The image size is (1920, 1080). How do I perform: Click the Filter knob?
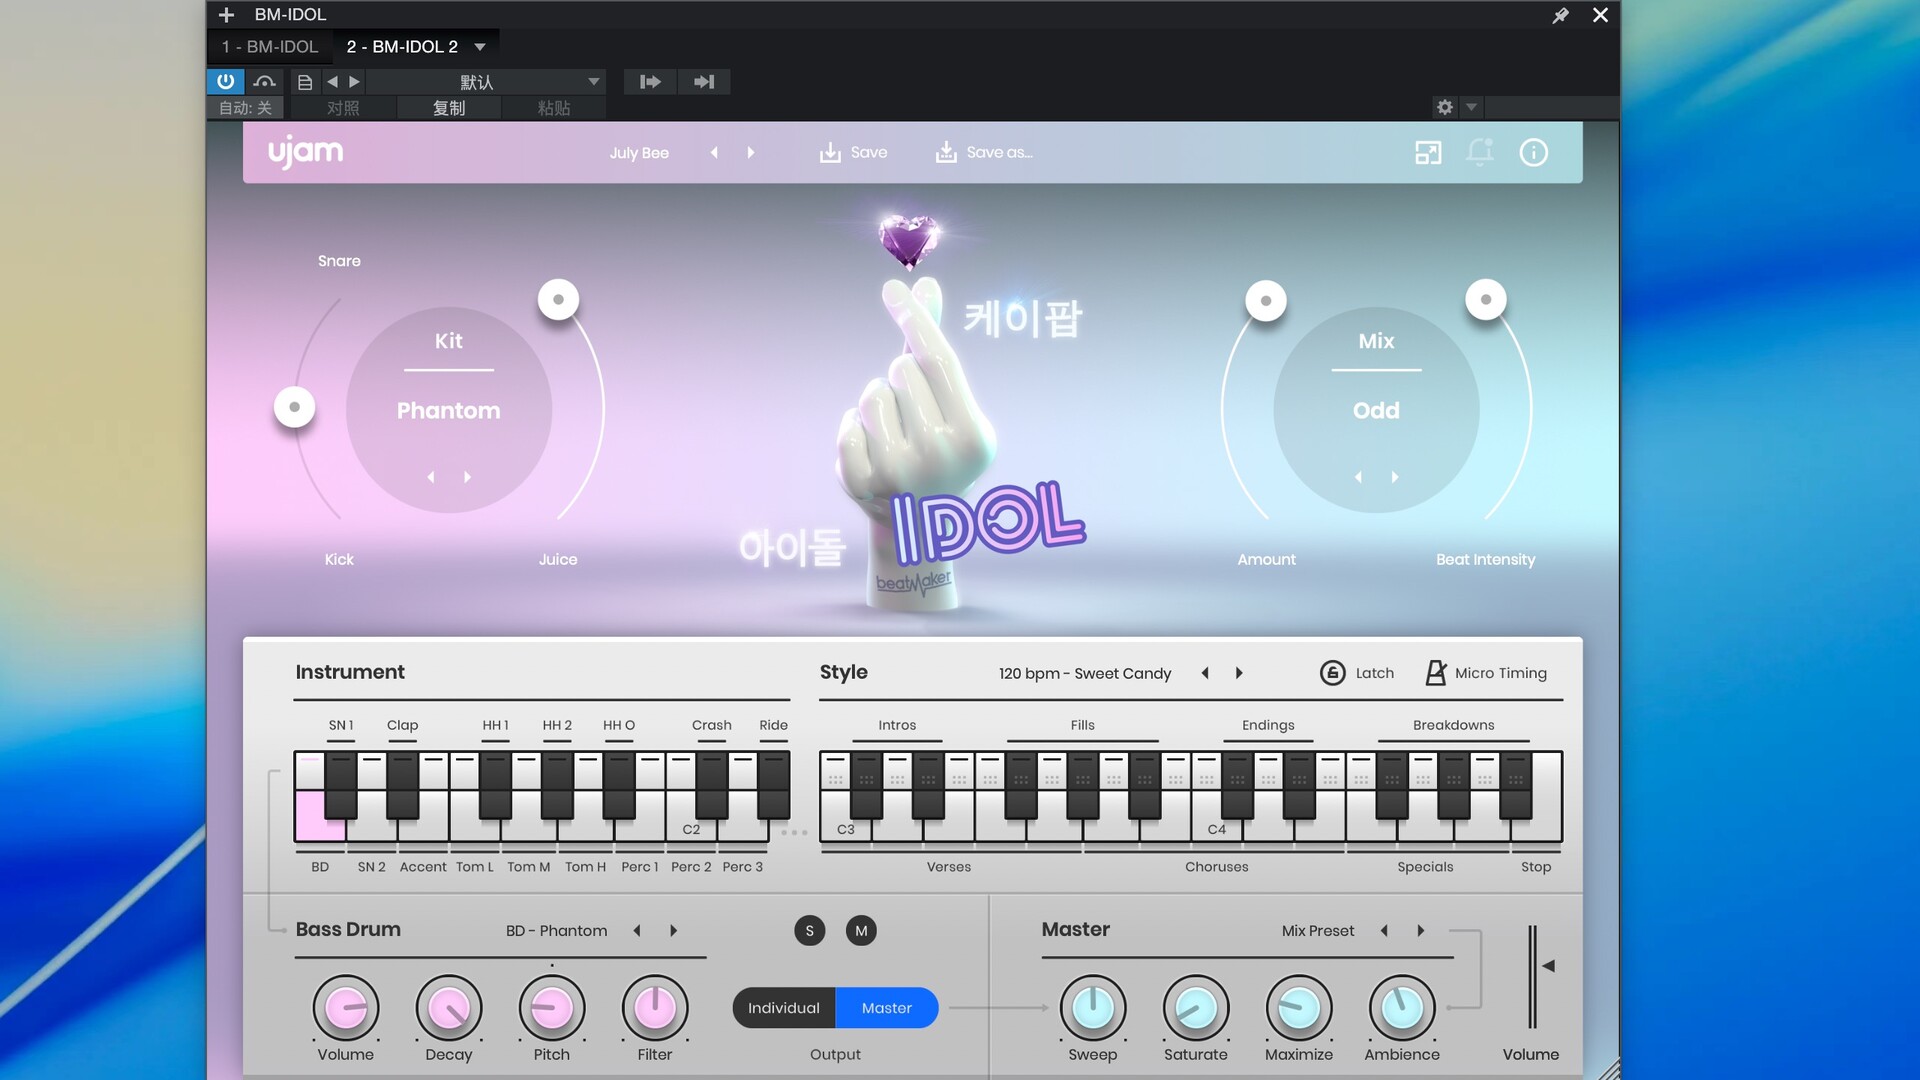coord(655,1008)
